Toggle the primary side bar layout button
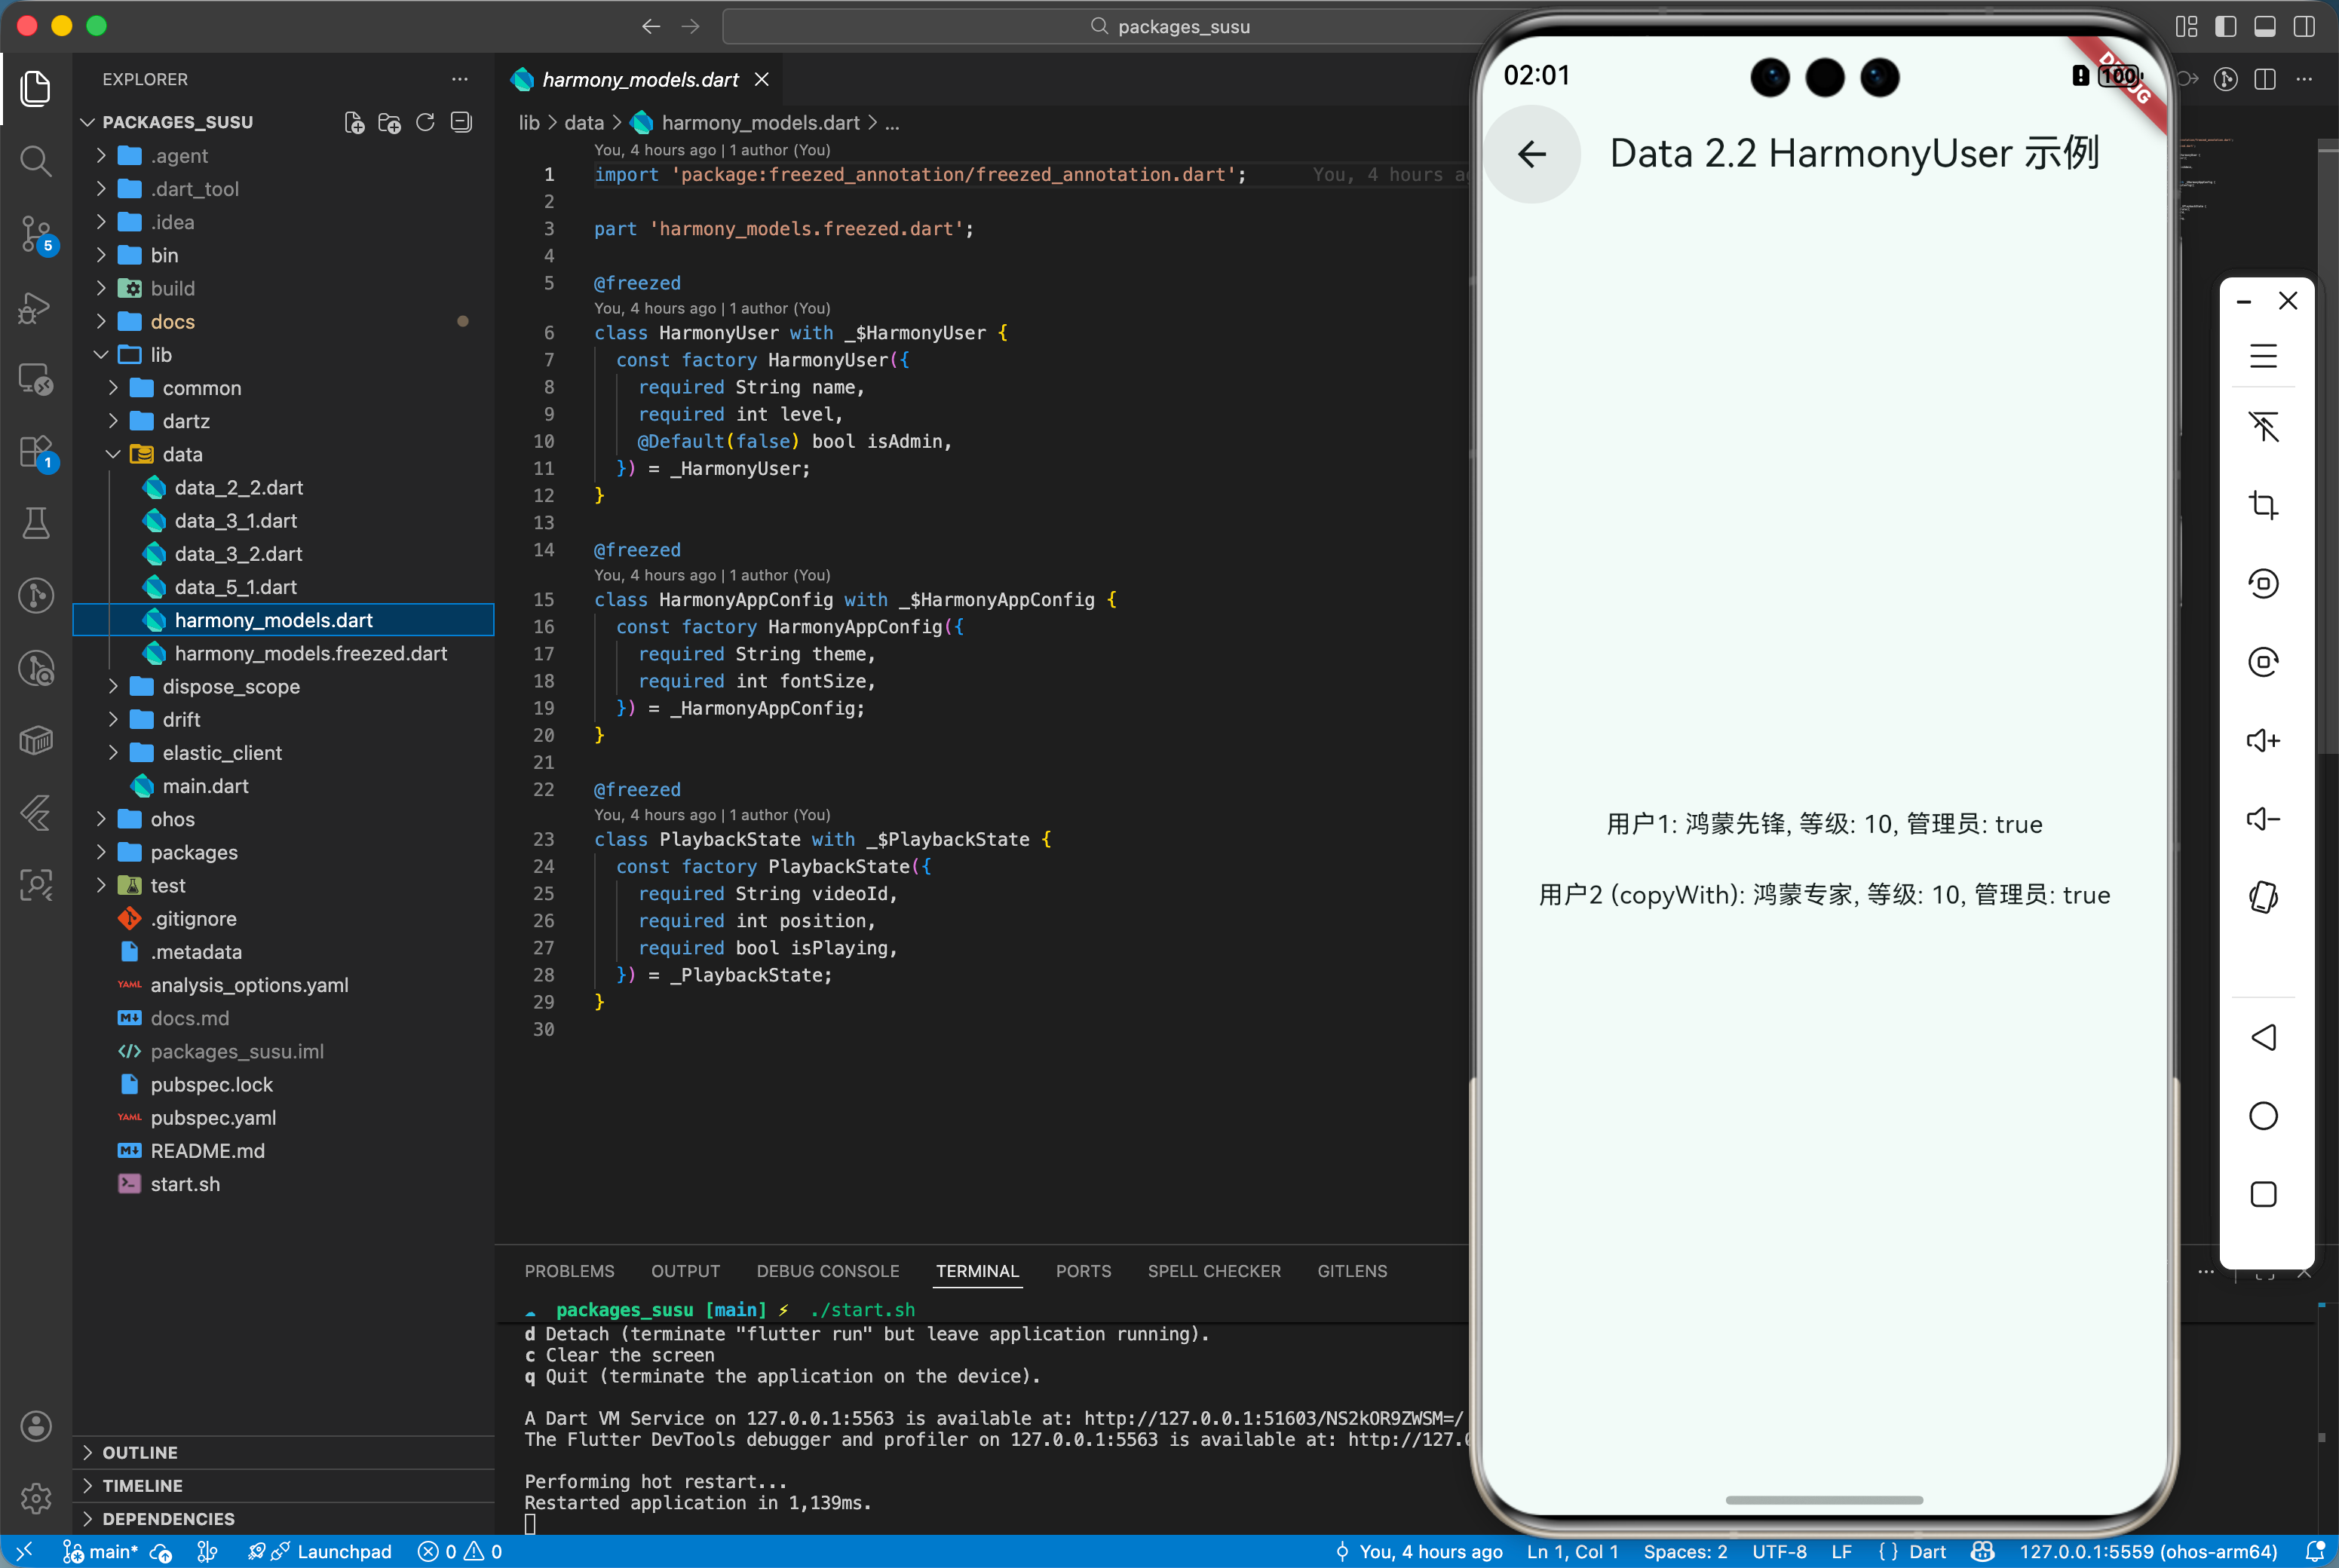The image size is (2339, 1568). coord(2225,27)
